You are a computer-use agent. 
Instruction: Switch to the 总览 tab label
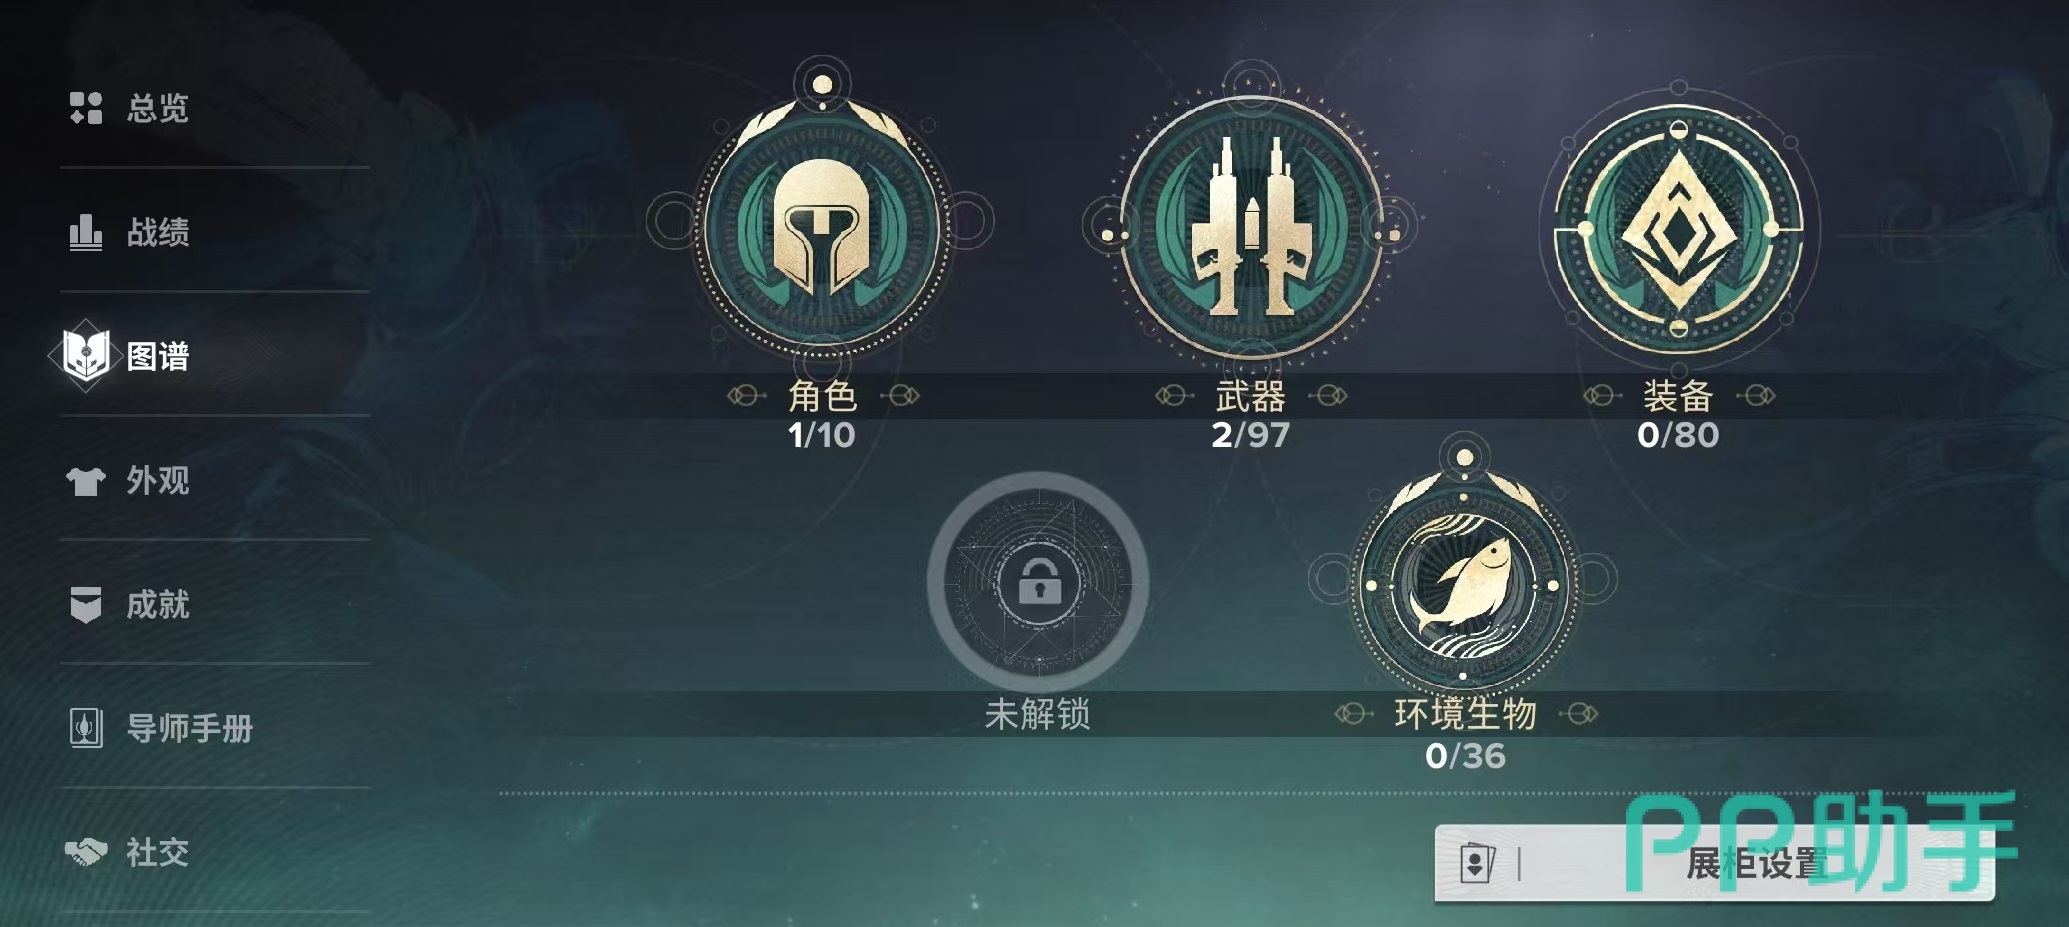coord(158,108)
